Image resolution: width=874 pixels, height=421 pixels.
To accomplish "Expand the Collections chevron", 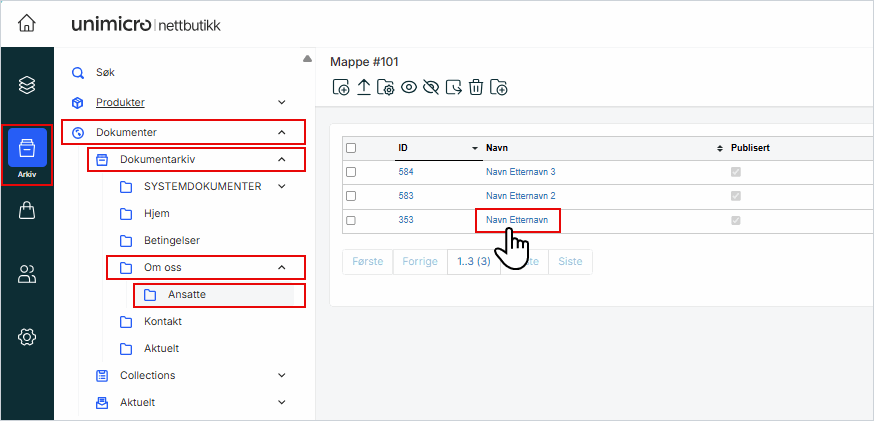I will 282,376.
